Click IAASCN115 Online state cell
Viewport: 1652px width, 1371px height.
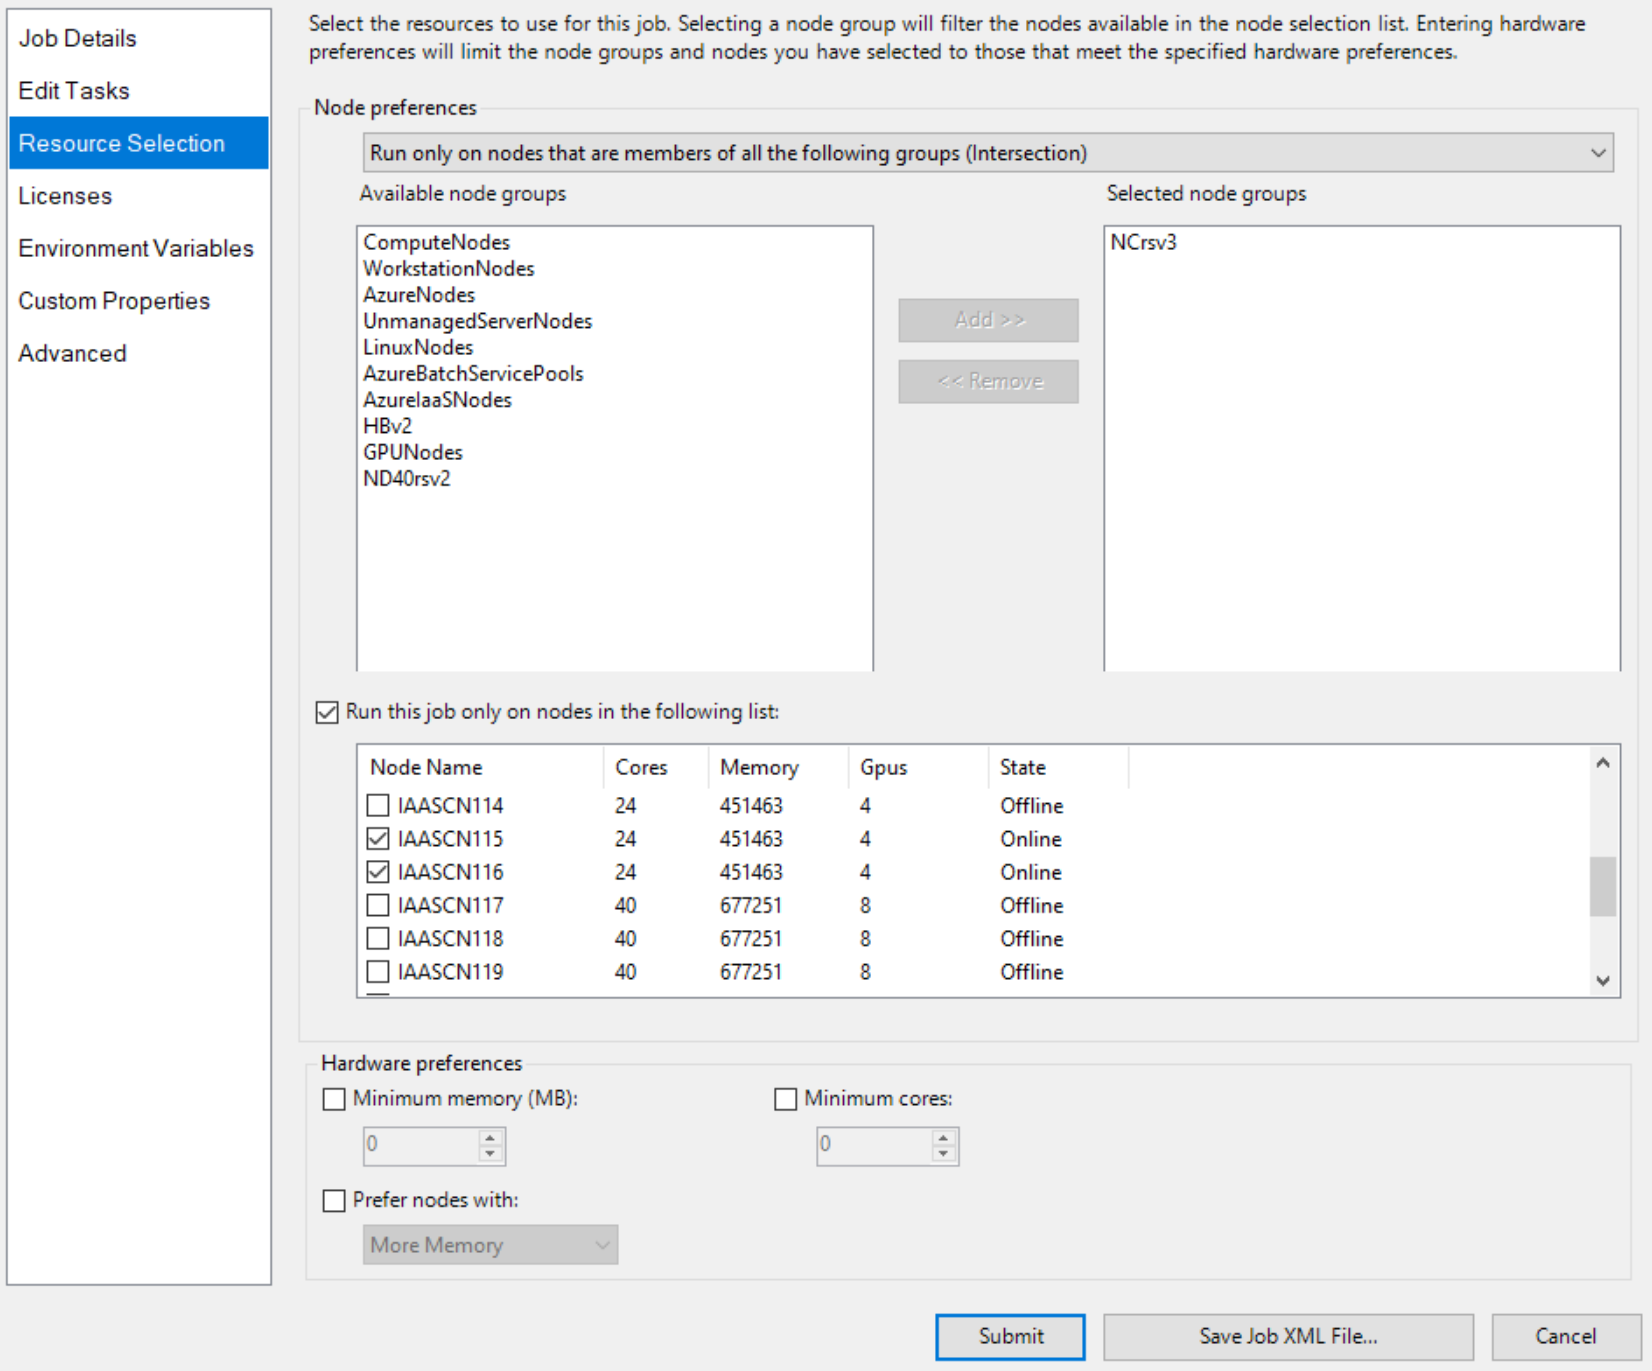1031,838
